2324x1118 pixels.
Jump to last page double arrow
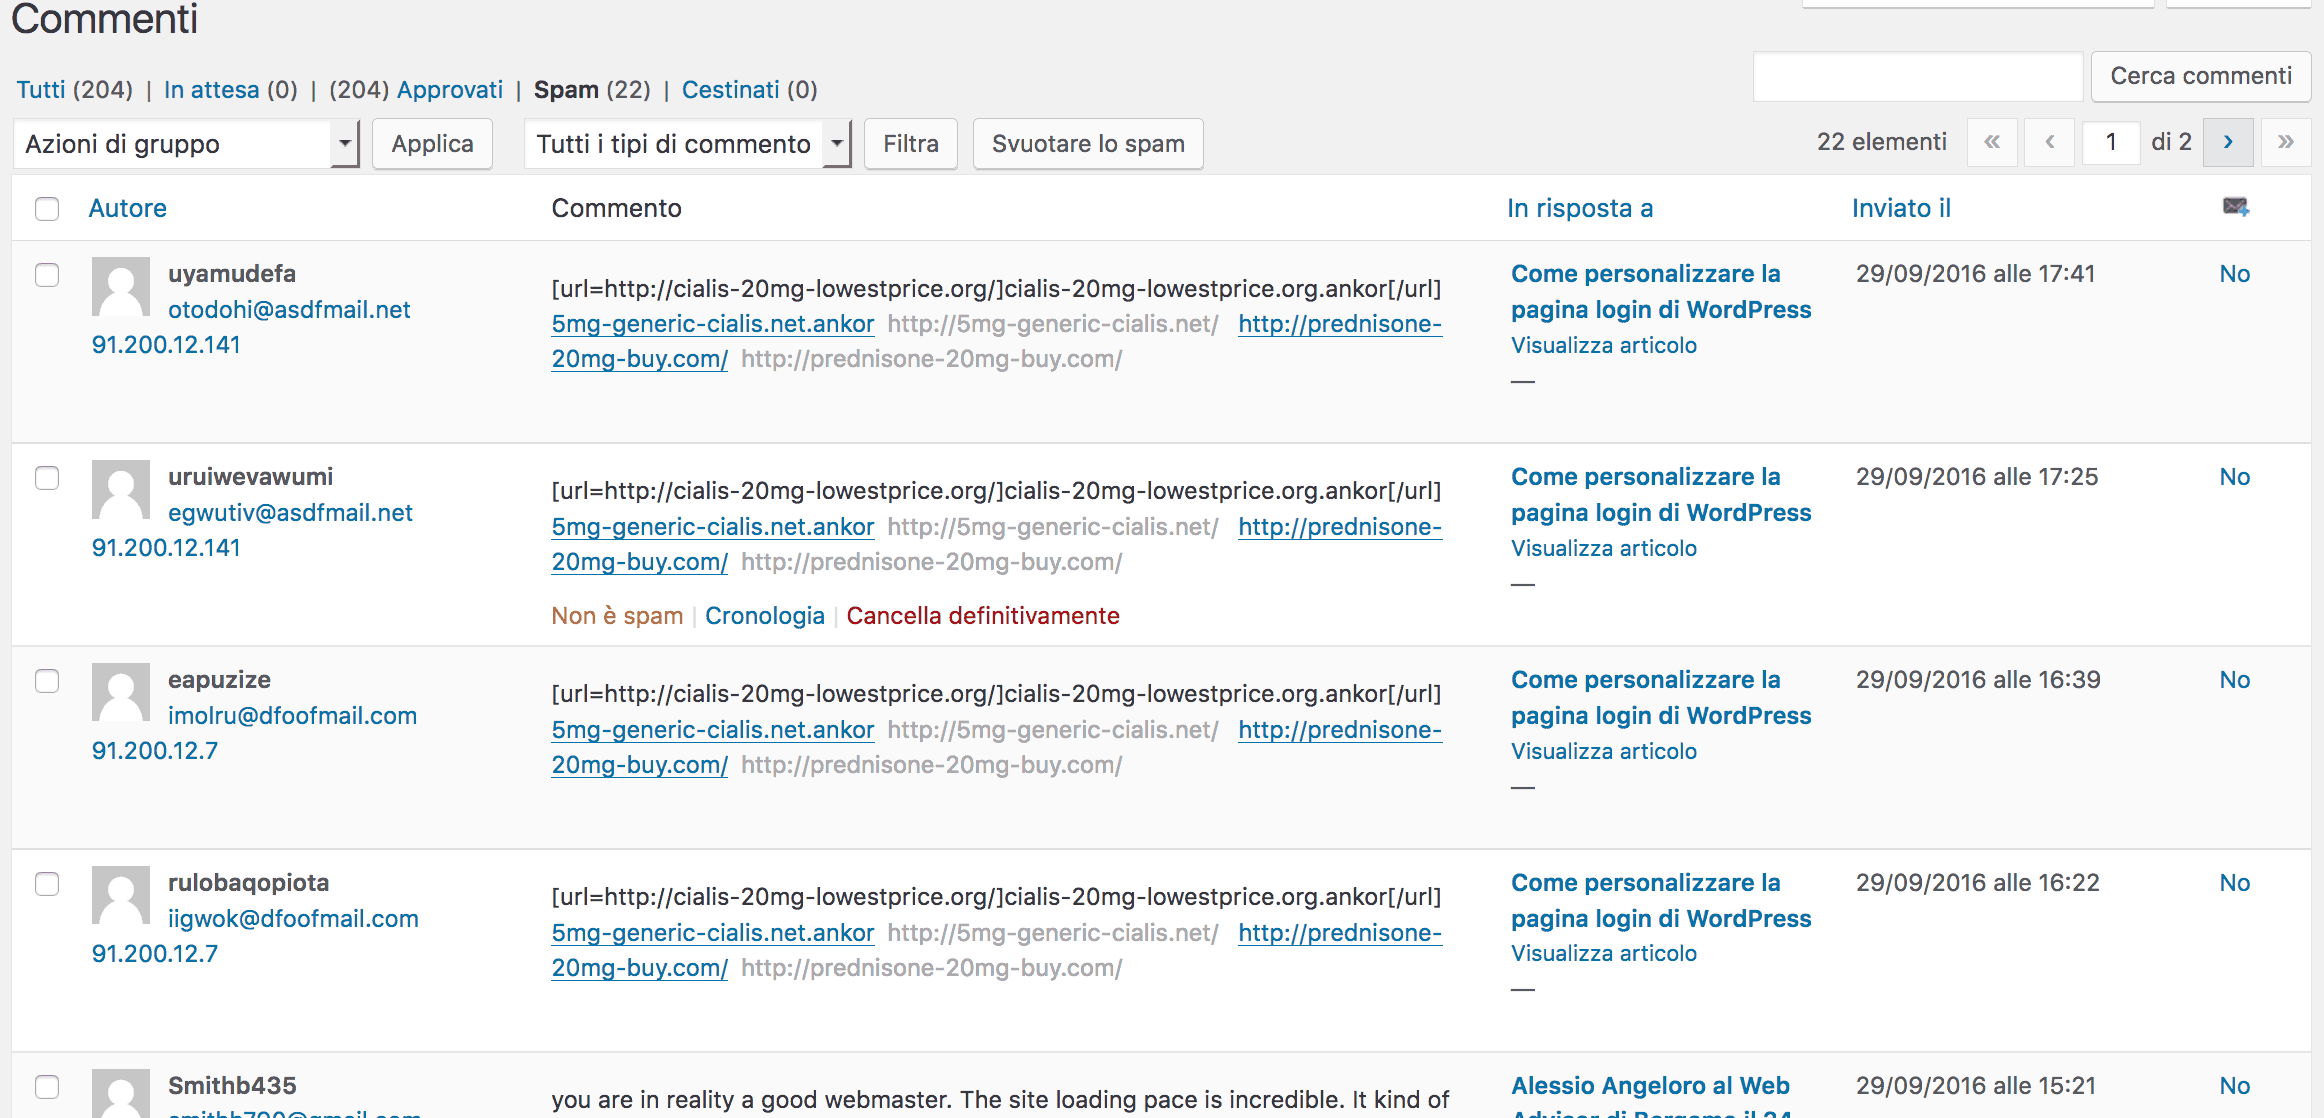pos(2285,142)
